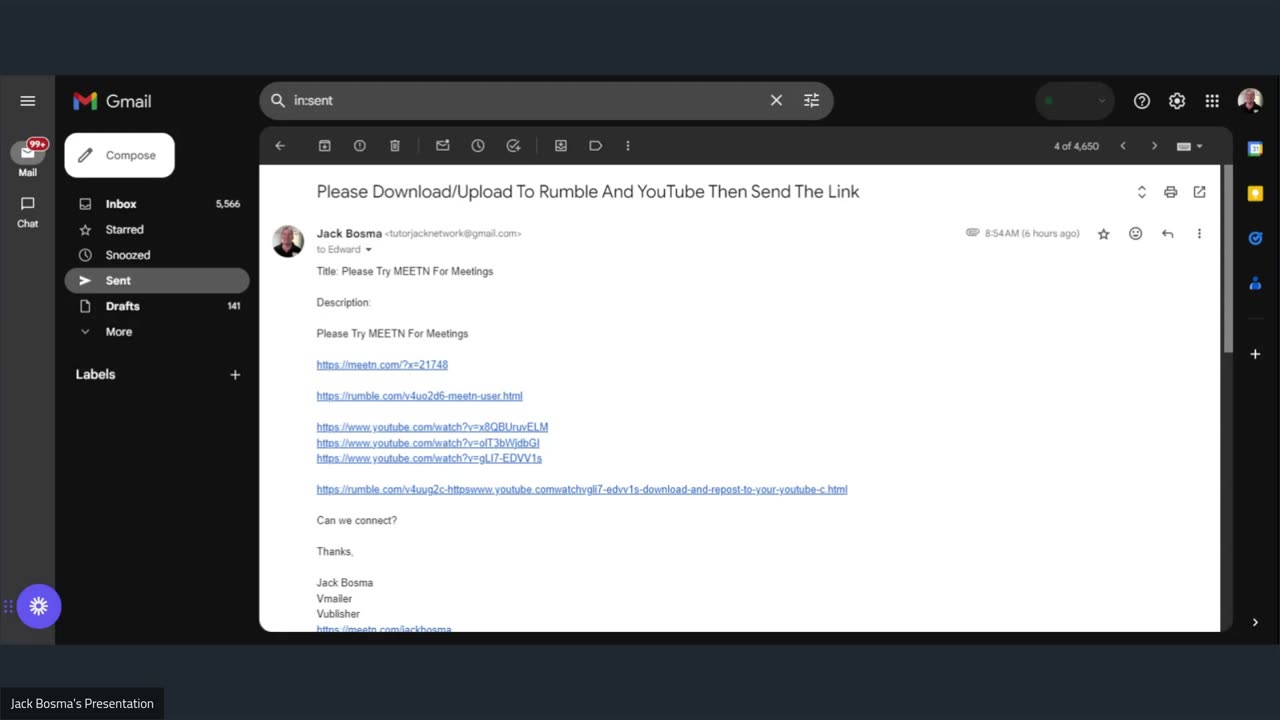The width and height of the screenshot is (1280, 720).
Task: Move this email to a folder
Action: point(561,146)
